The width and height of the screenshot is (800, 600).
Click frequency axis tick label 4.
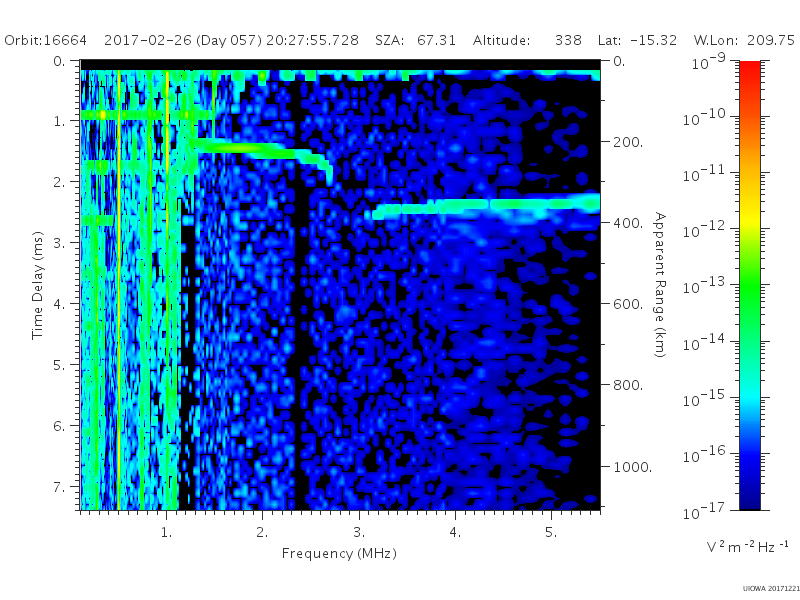pos(455,533)
